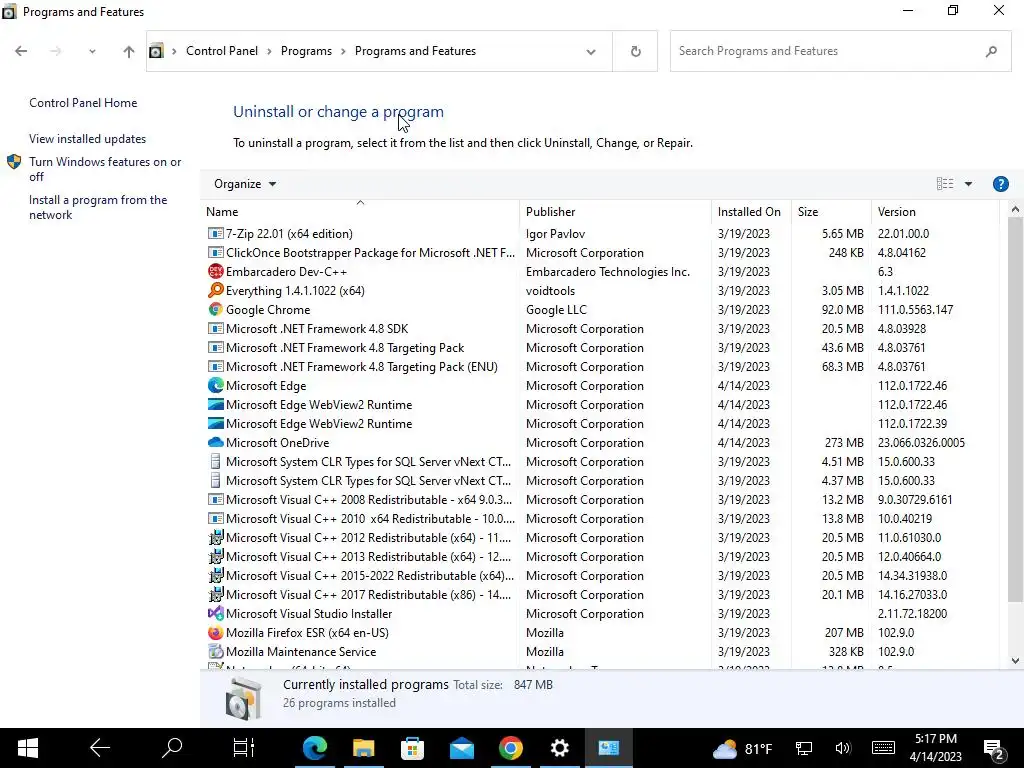This screenshot has height=768, width=1024.
Task: Open View installed updates link
Action: pyautogui.click(x=88, y=138)
